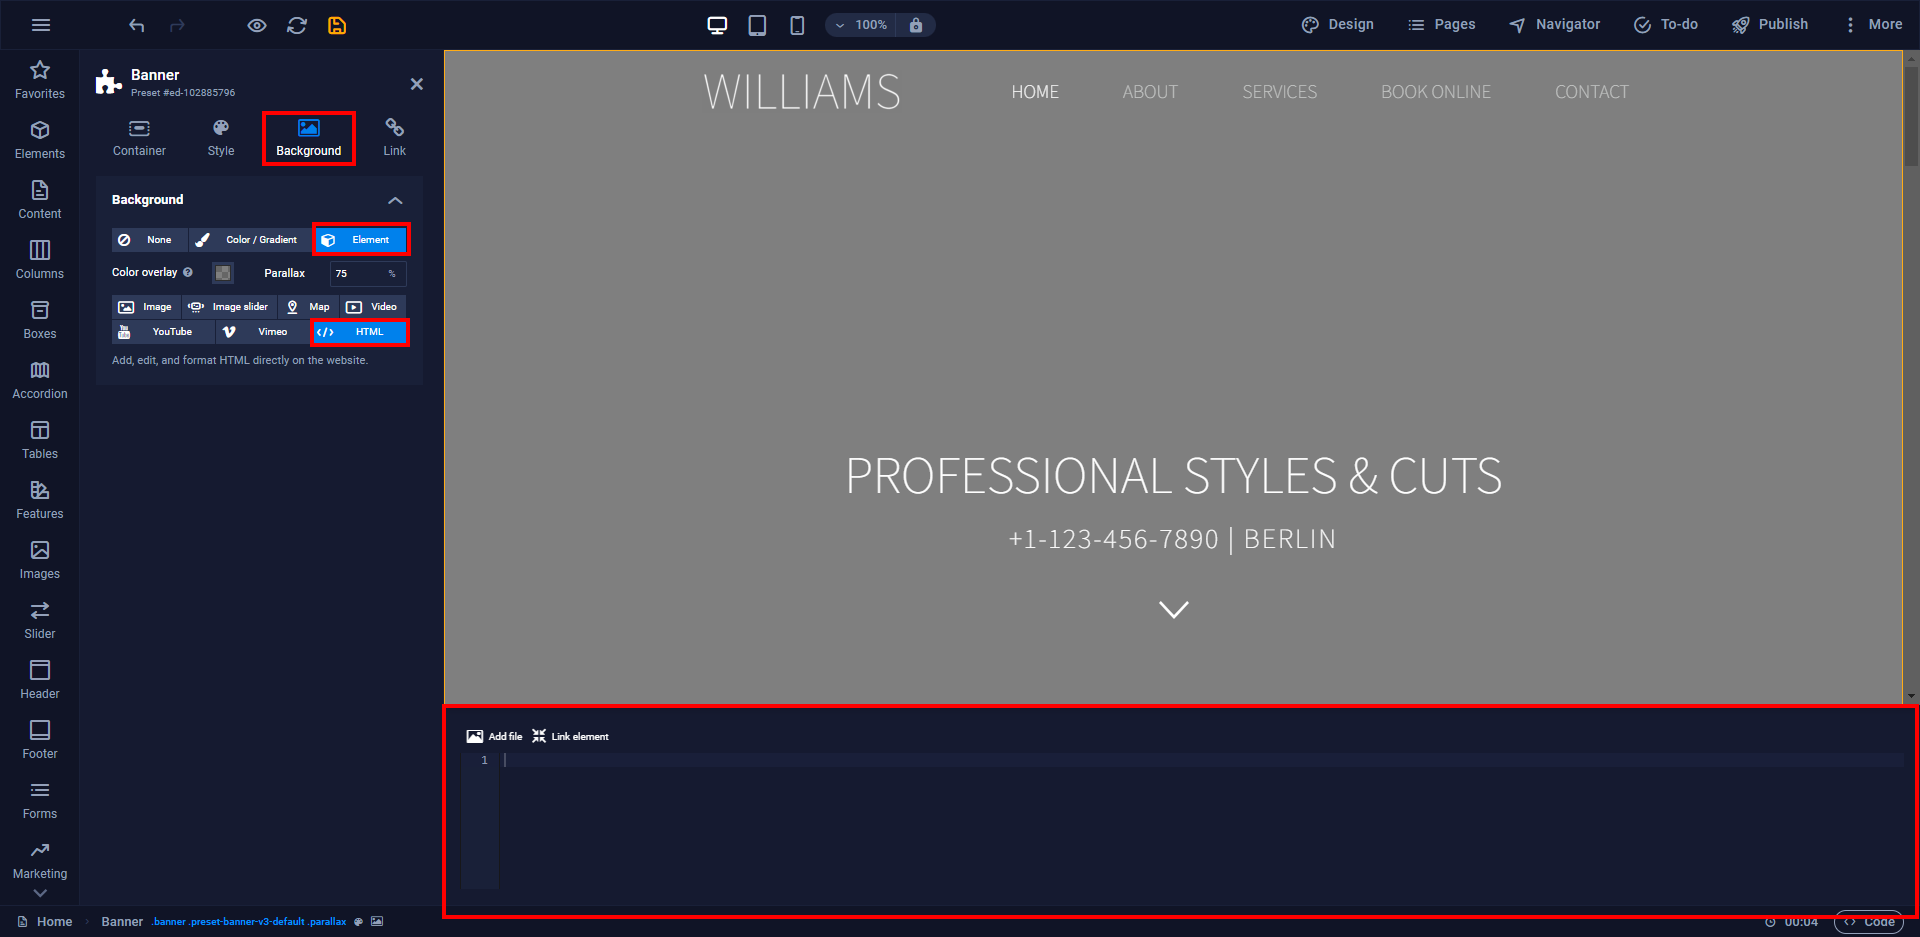Choose Video as background element

coord(373,307)
